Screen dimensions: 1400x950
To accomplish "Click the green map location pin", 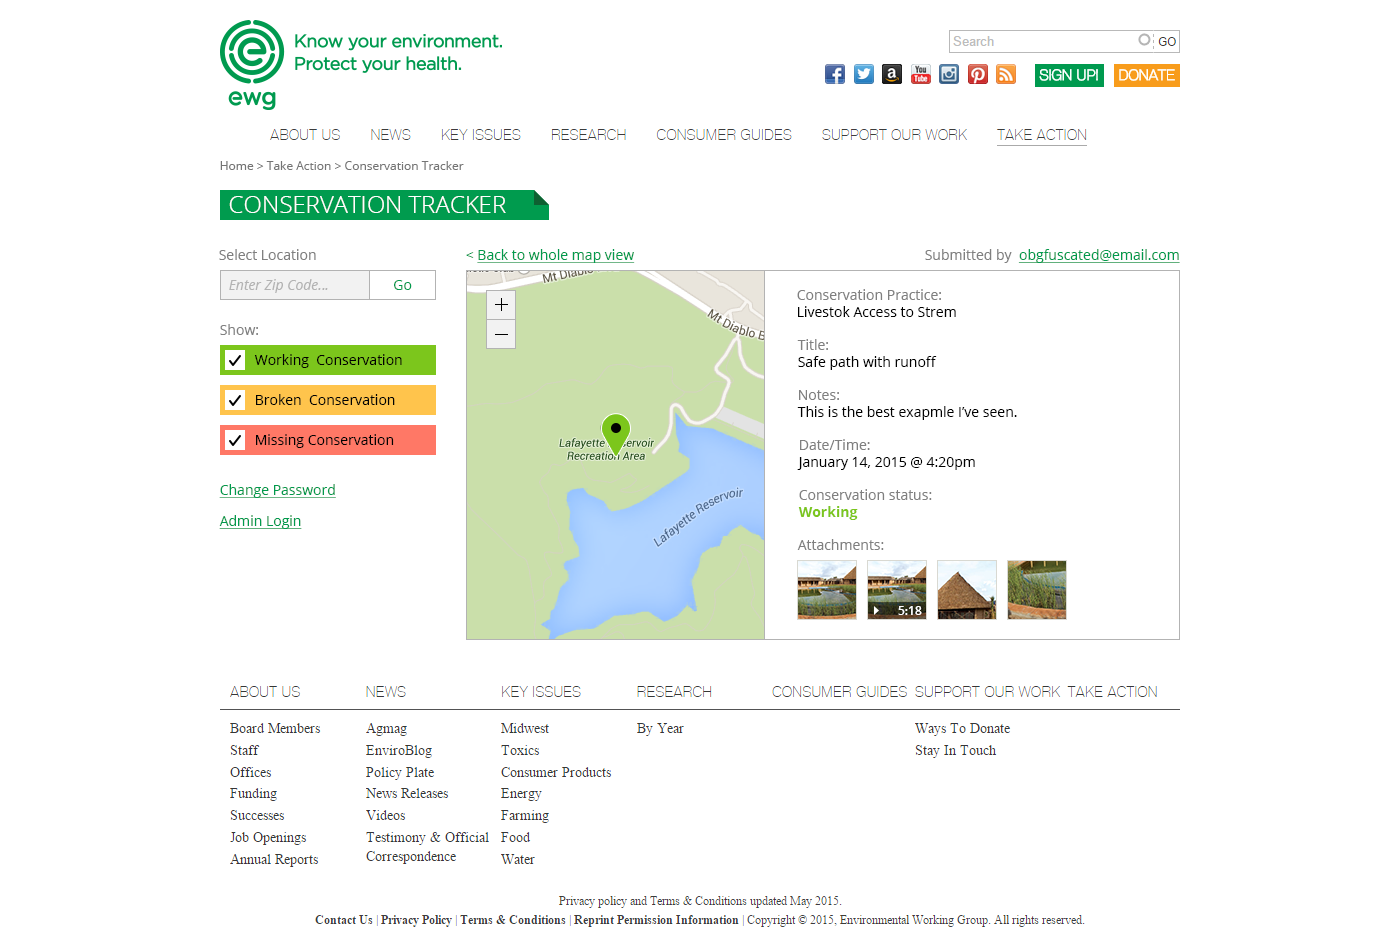I will [x=616, y=432].
